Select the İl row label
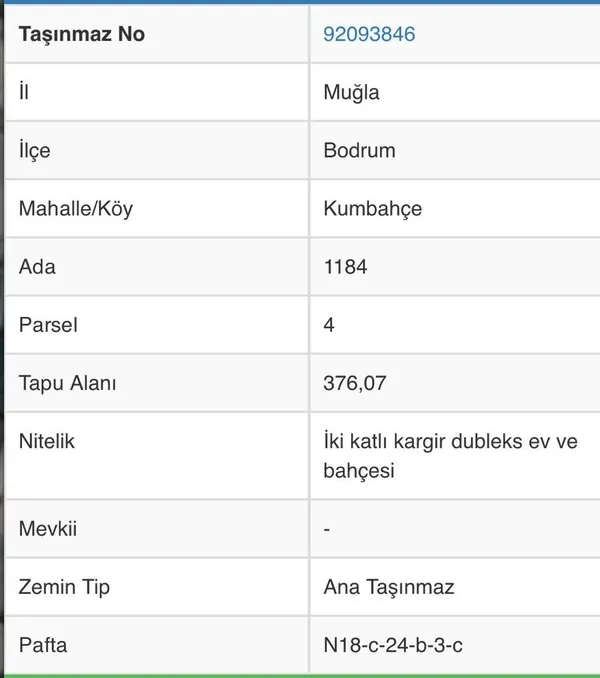Screen dimensions: 600x678 pos(24,93)
